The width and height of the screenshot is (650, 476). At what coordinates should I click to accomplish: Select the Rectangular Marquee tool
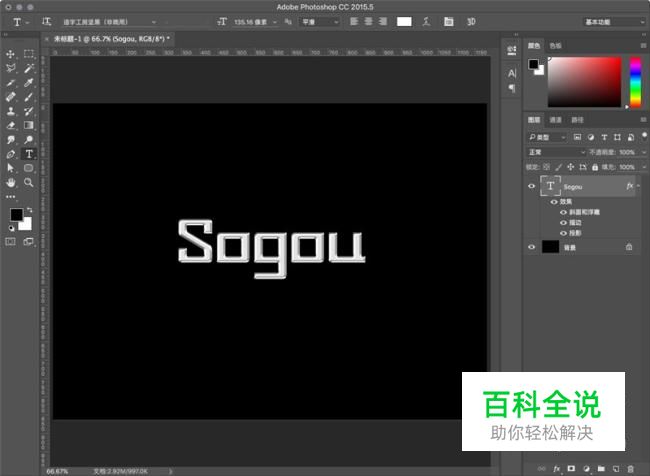29,54
